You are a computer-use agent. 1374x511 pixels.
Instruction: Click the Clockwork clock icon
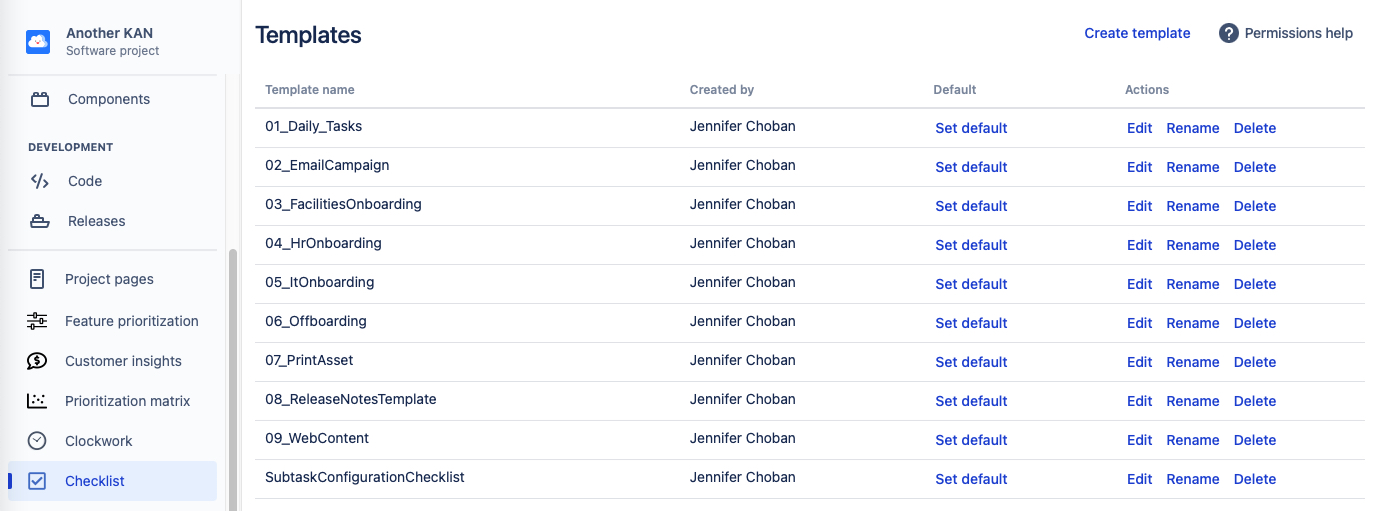pyautogui.click(x=37, y=441)
